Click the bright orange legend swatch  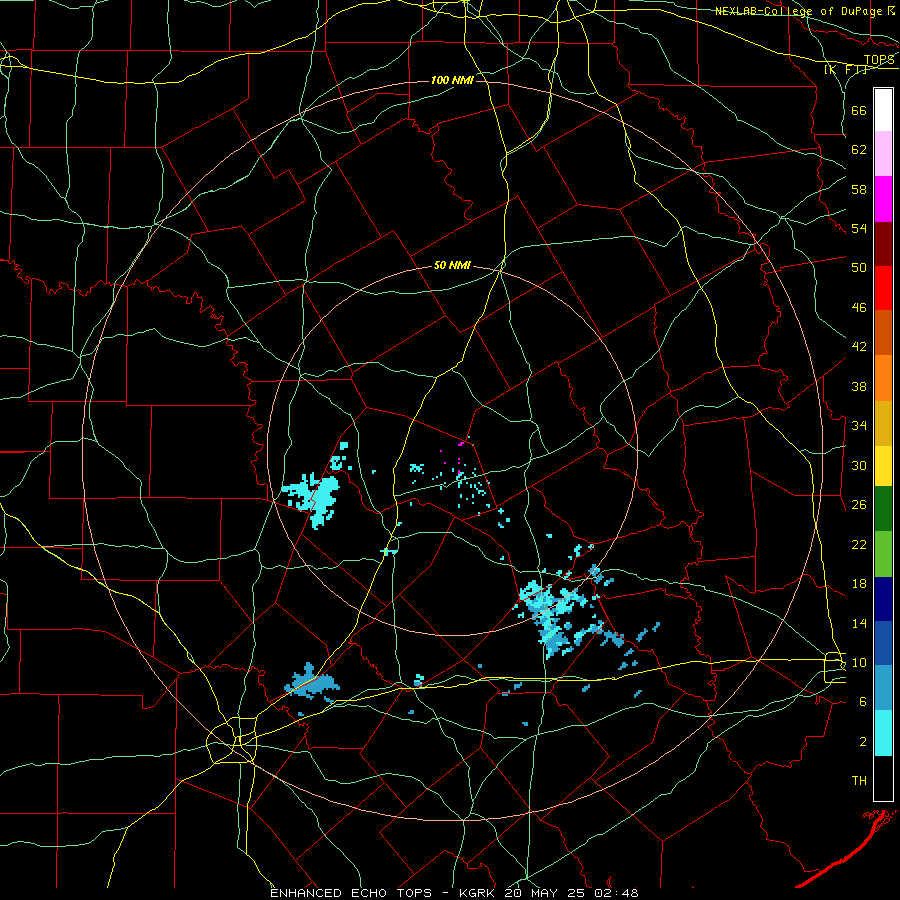click(x=883, y=378)
